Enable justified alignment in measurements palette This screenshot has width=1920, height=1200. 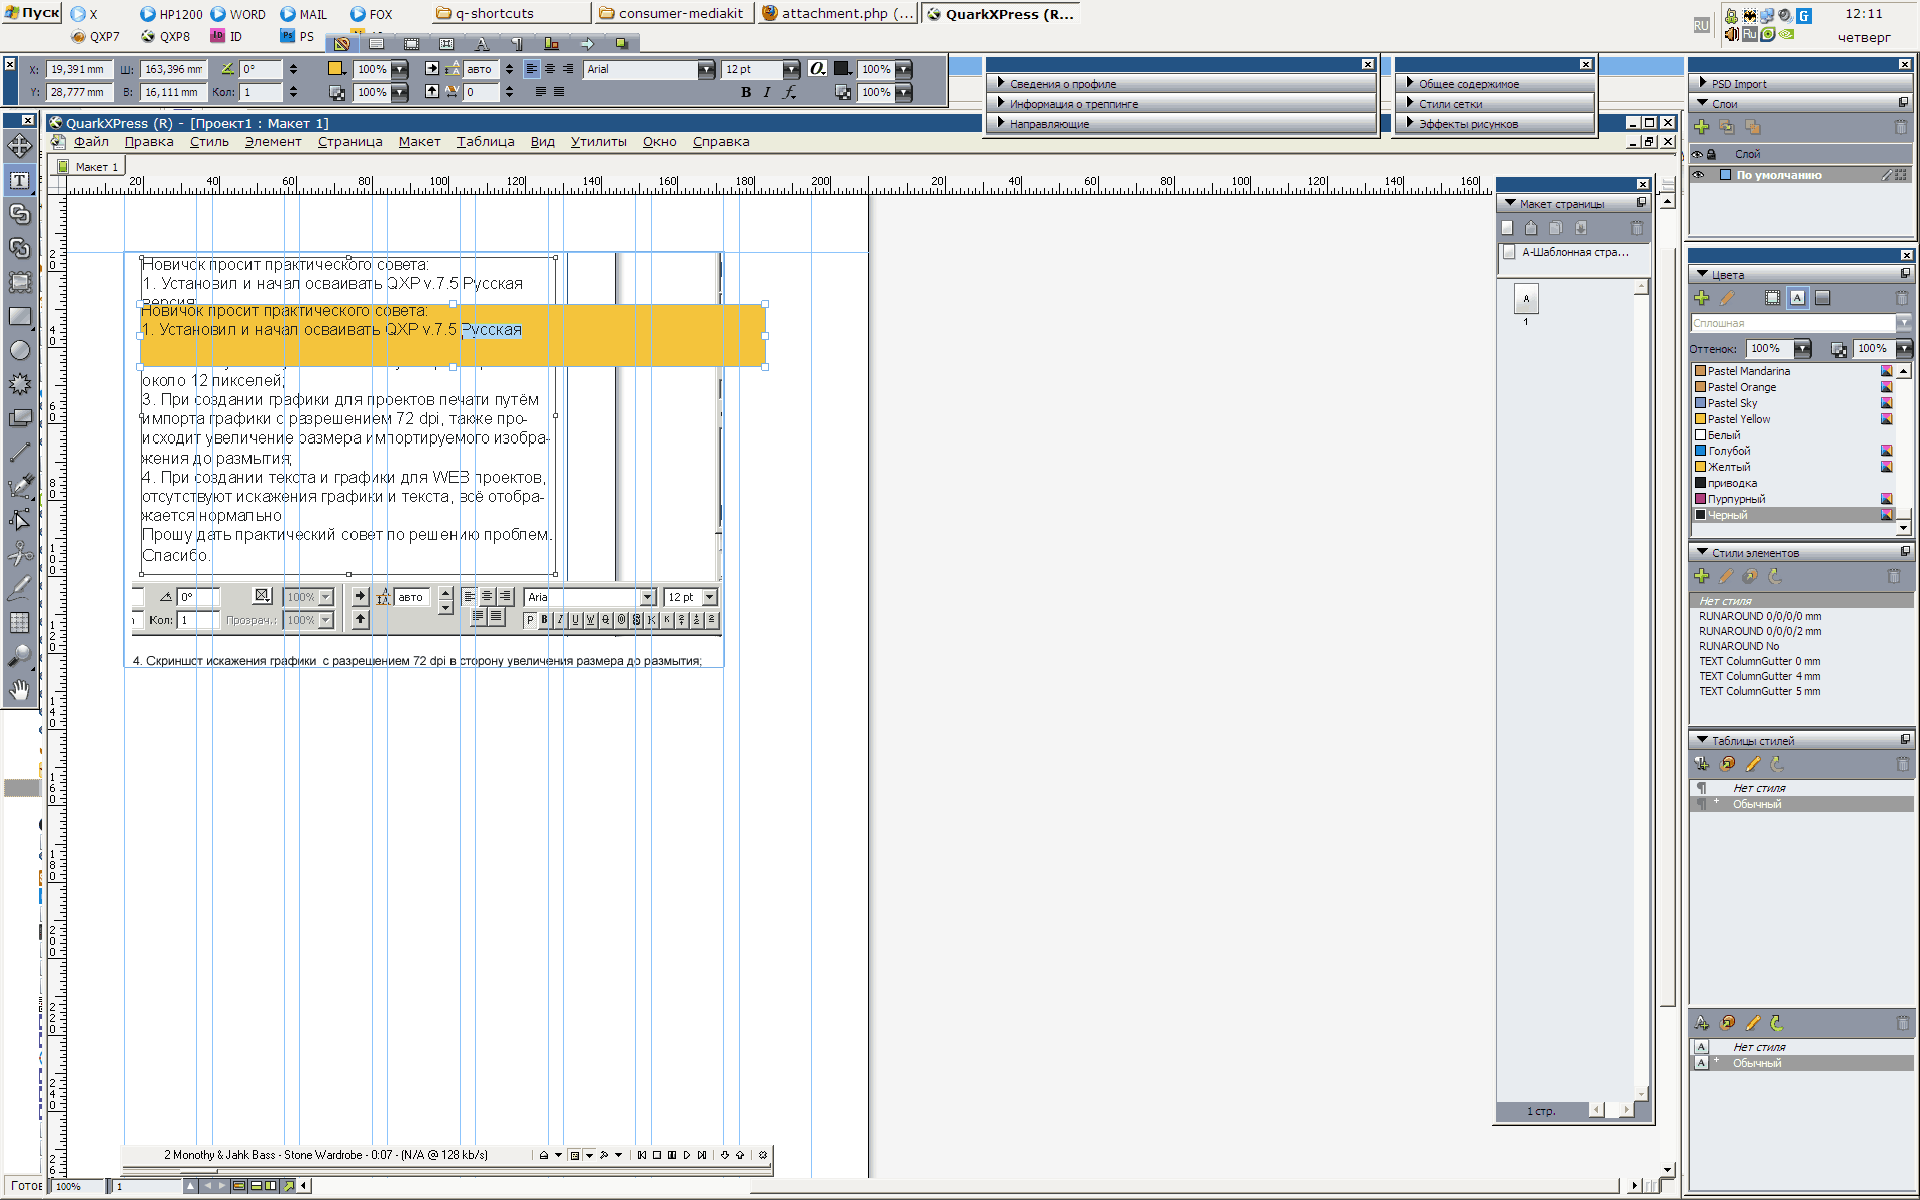tap(541, 92)
